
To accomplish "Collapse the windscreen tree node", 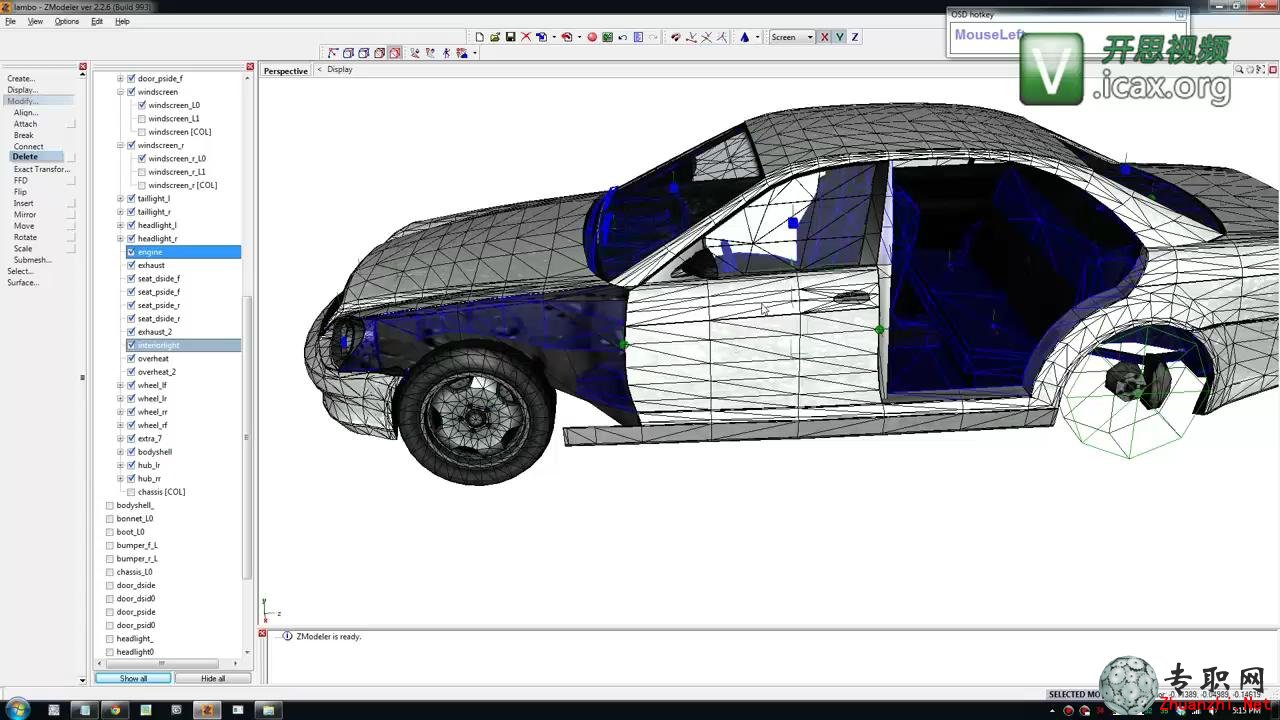I will [120, 92].
